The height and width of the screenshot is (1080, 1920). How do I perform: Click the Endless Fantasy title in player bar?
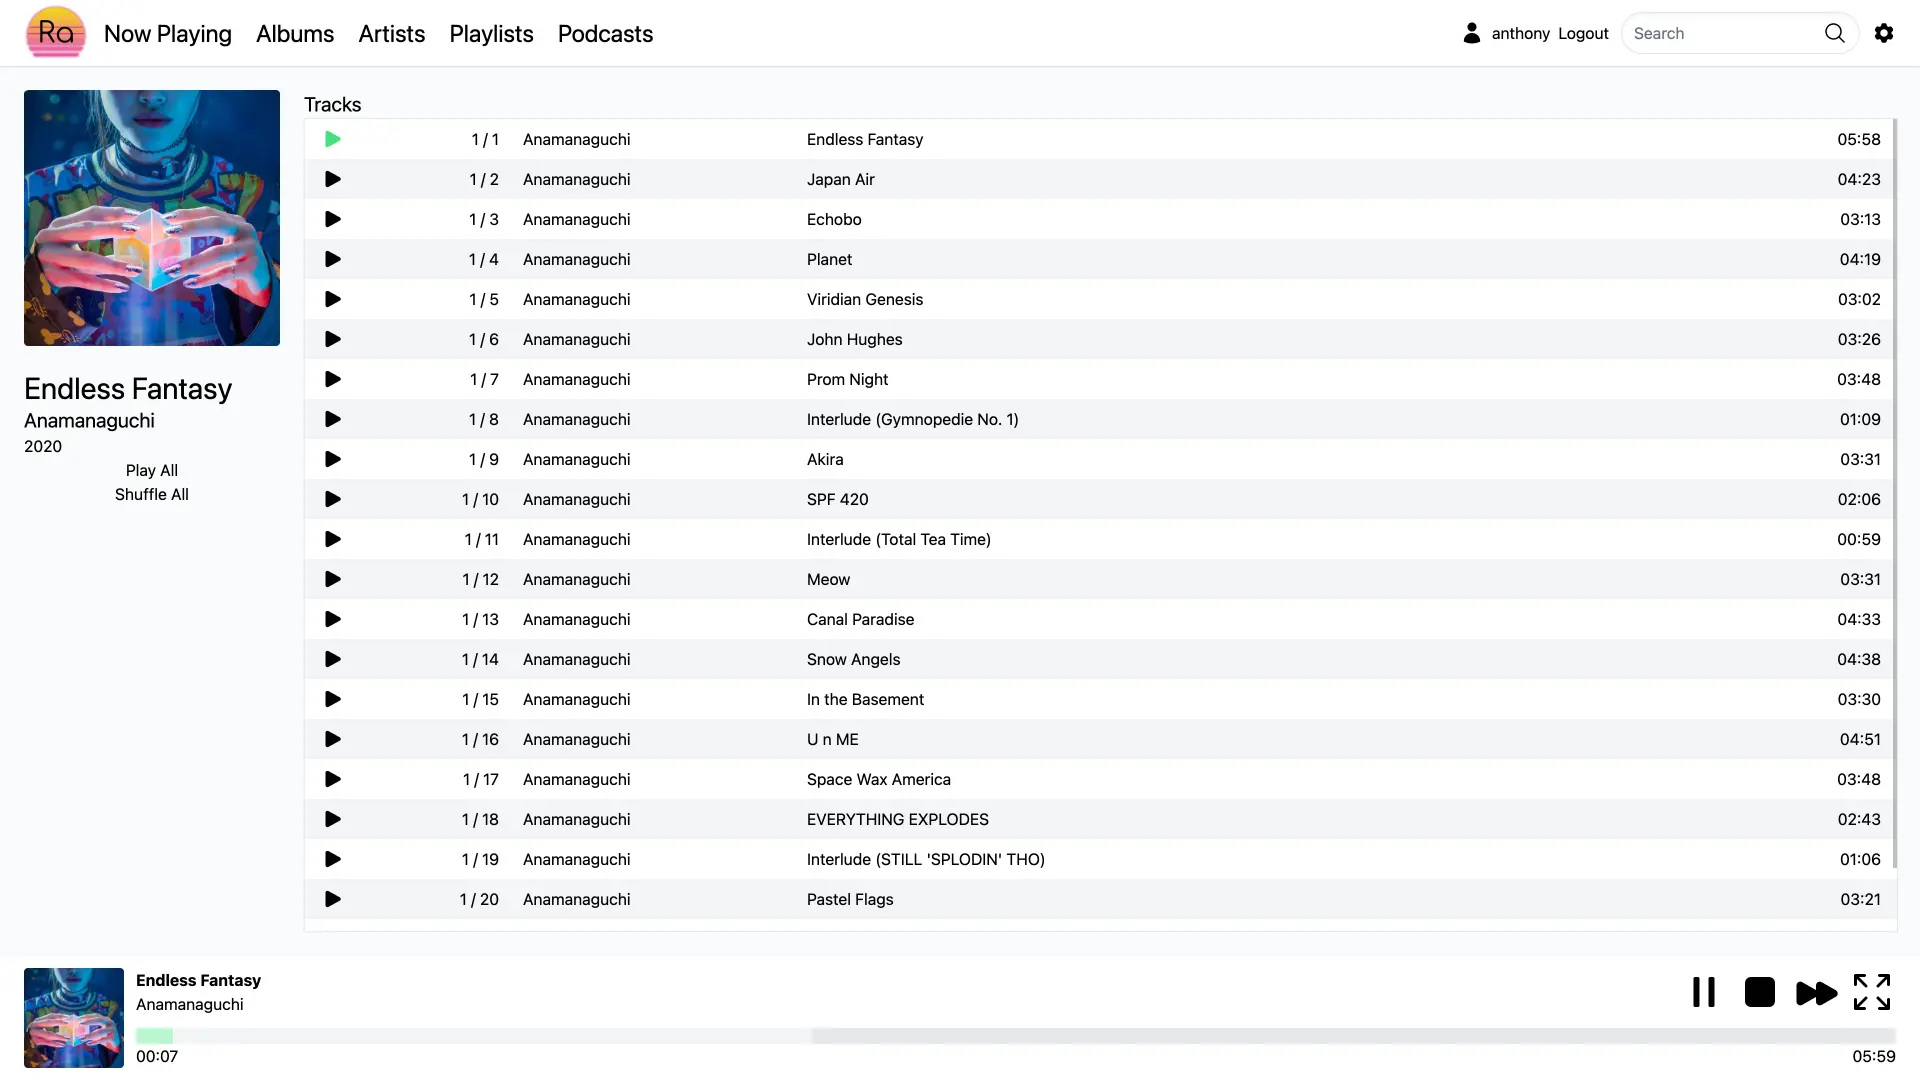[199, 980]
